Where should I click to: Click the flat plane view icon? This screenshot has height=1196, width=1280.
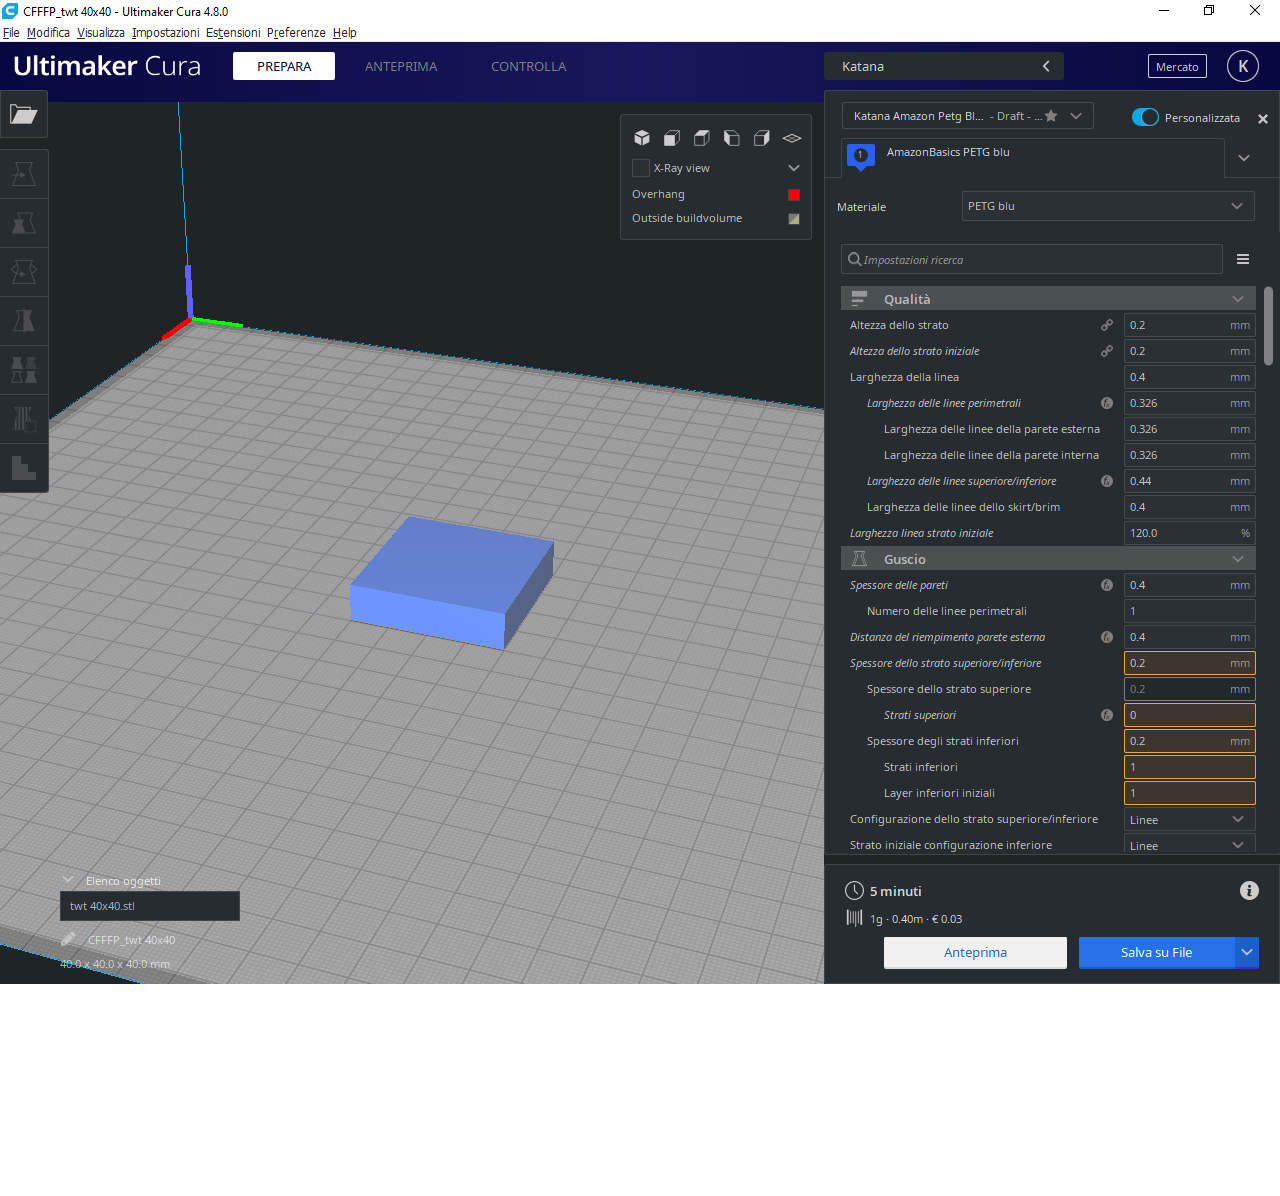tap(792, 138)
